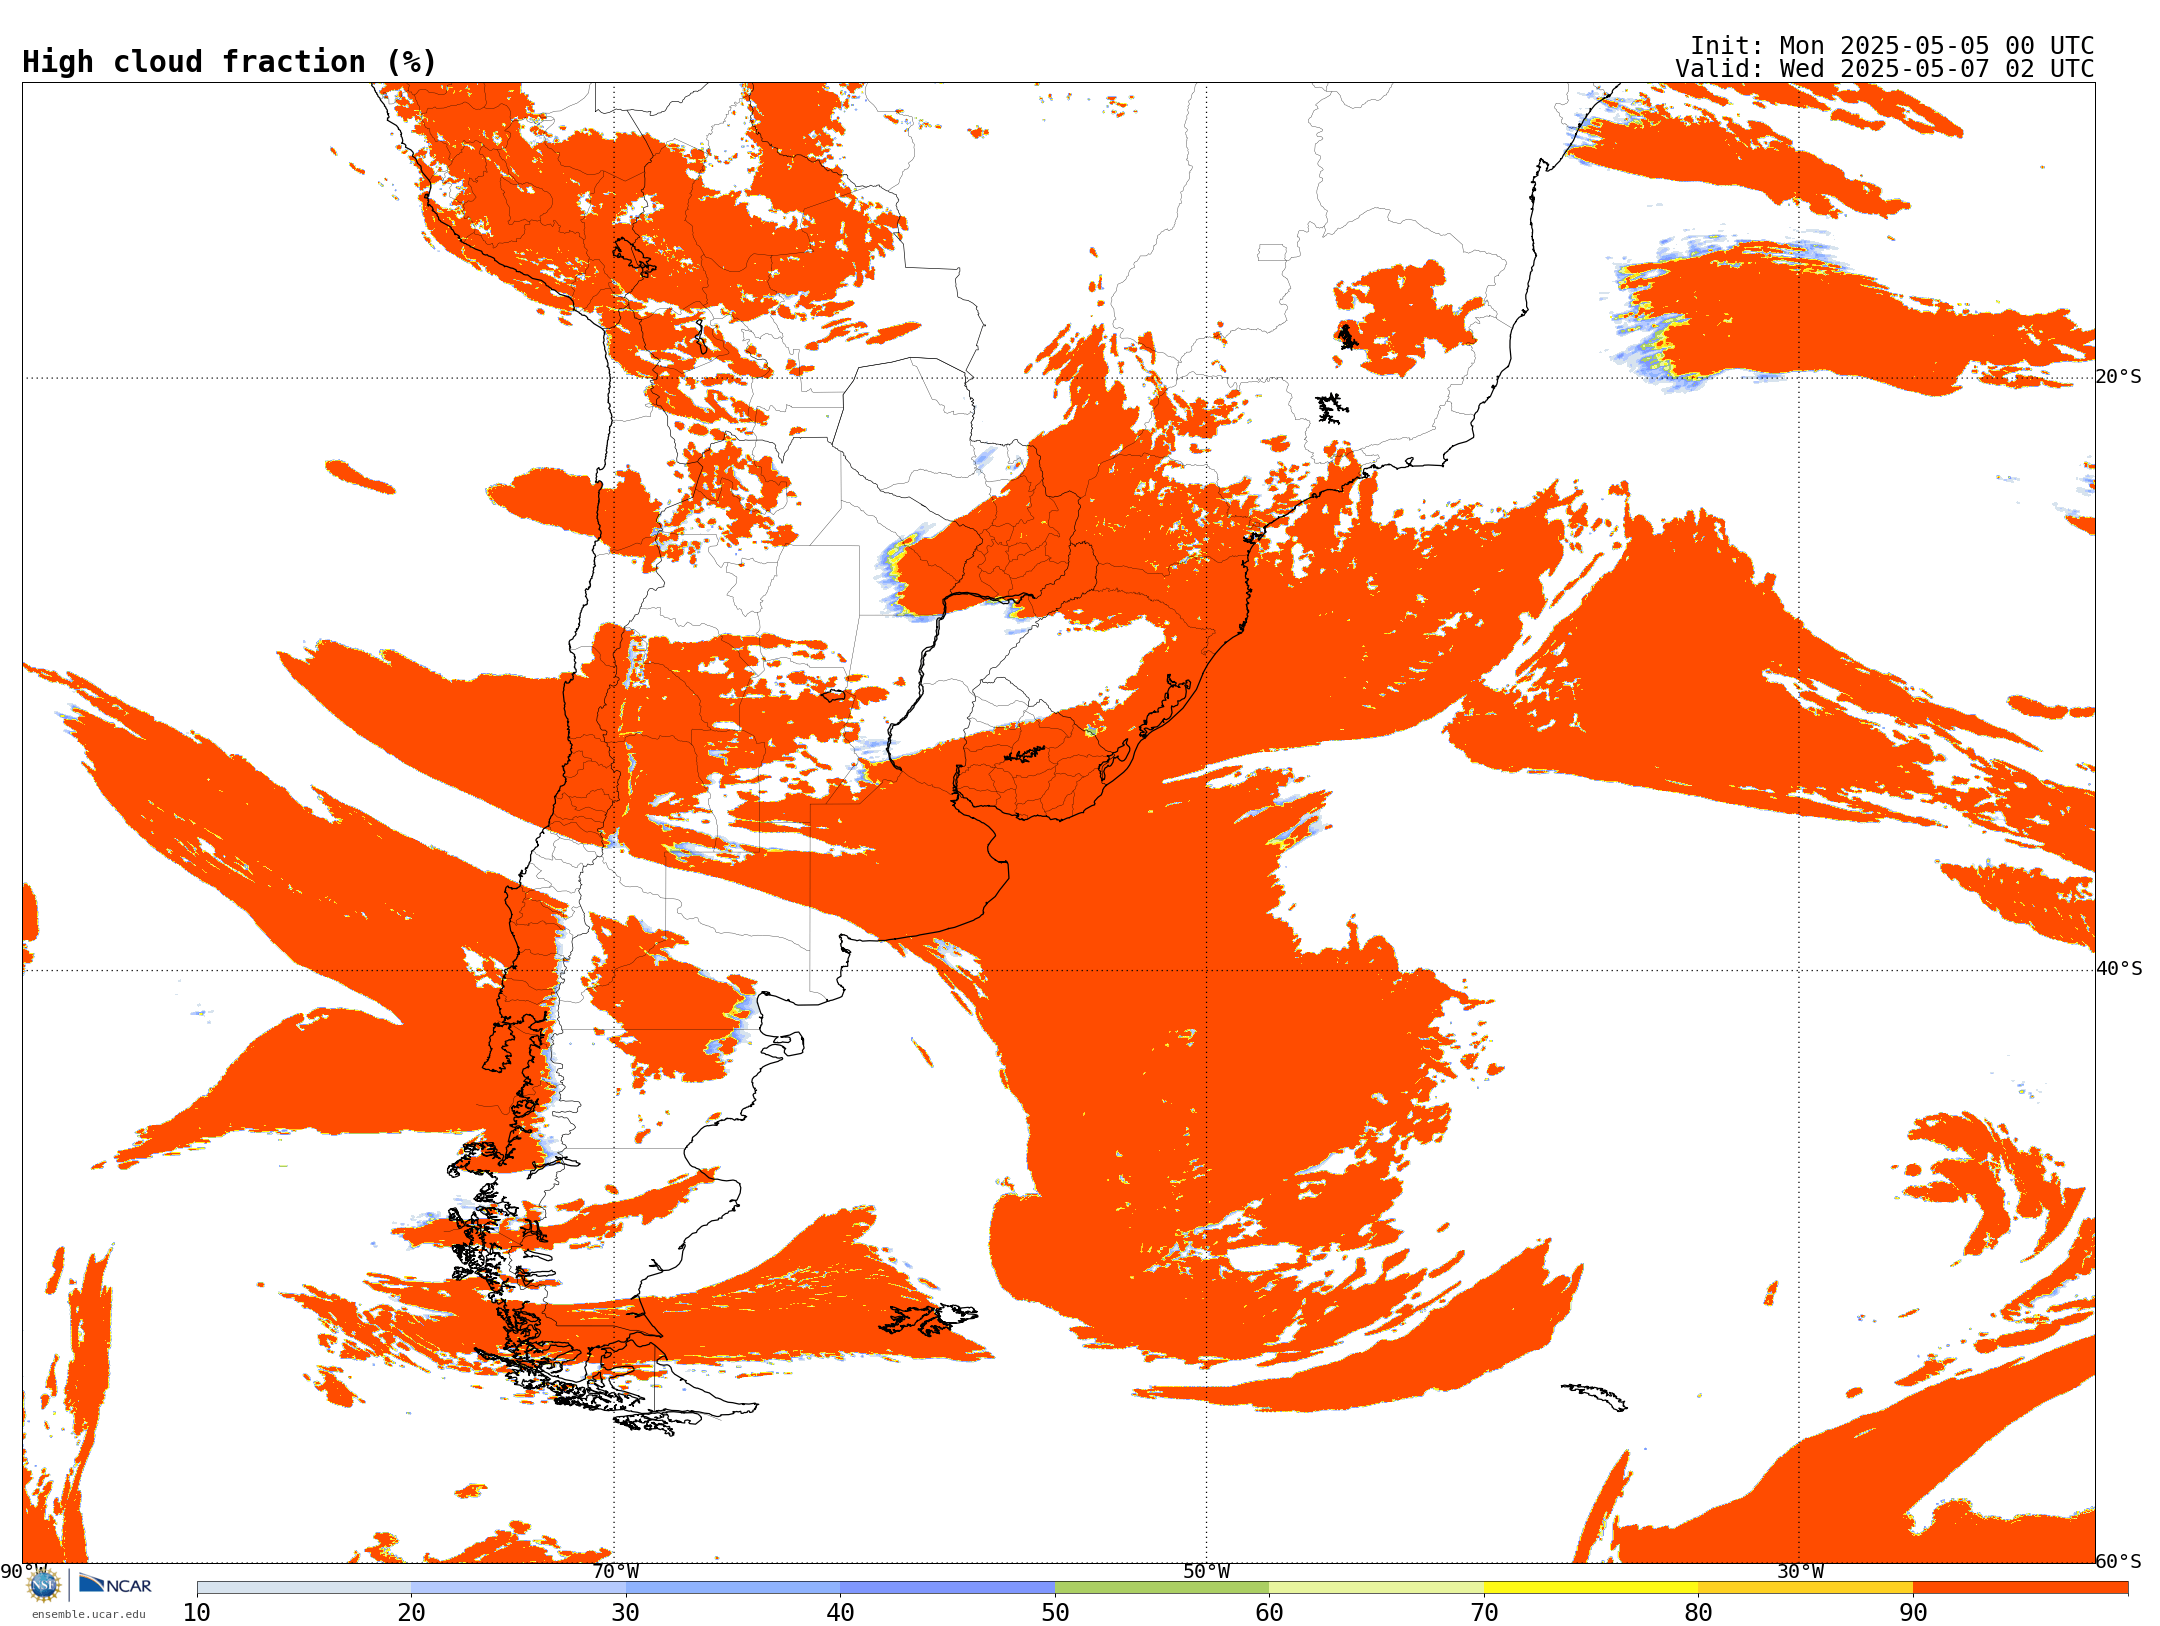Pick the 20-30 light blue colorbar segment

pos(518,1588)
